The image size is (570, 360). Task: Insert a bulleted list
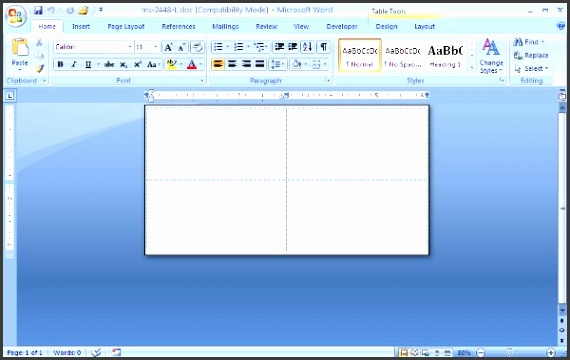(x=218, y=47)
